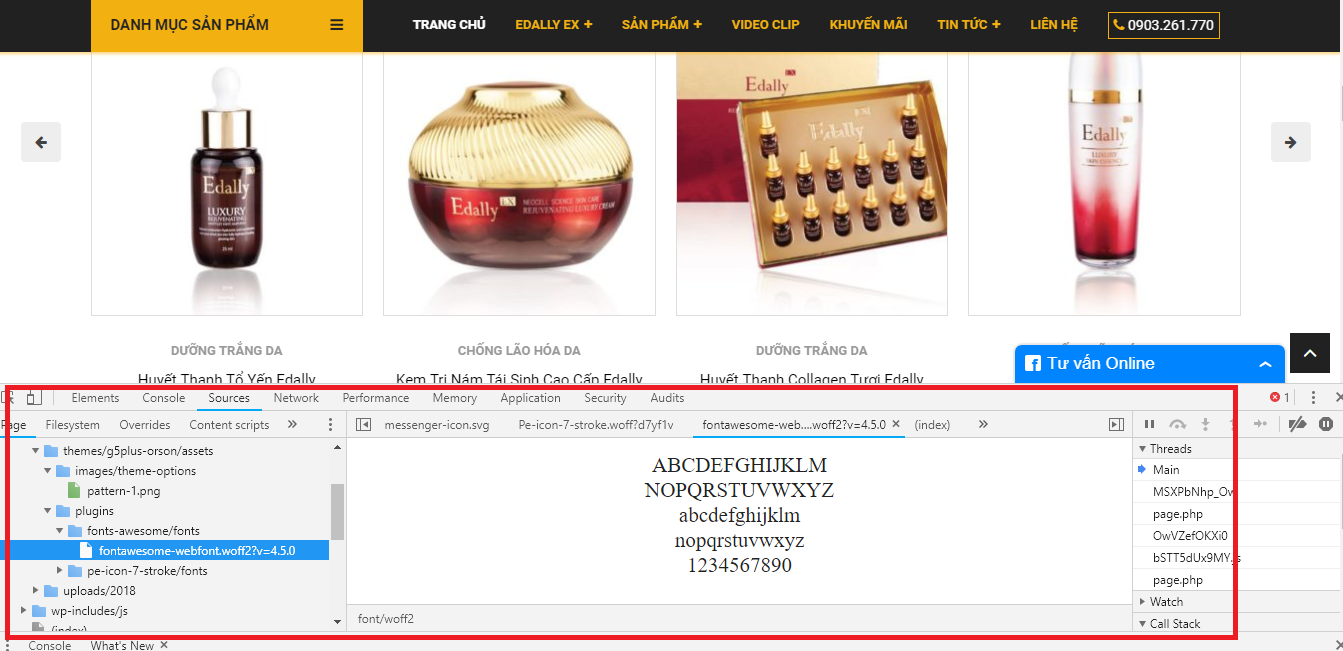Click the next carousel arrow button
The width and height of the screenshot is (1343, 651).
tap(1291, 142)
